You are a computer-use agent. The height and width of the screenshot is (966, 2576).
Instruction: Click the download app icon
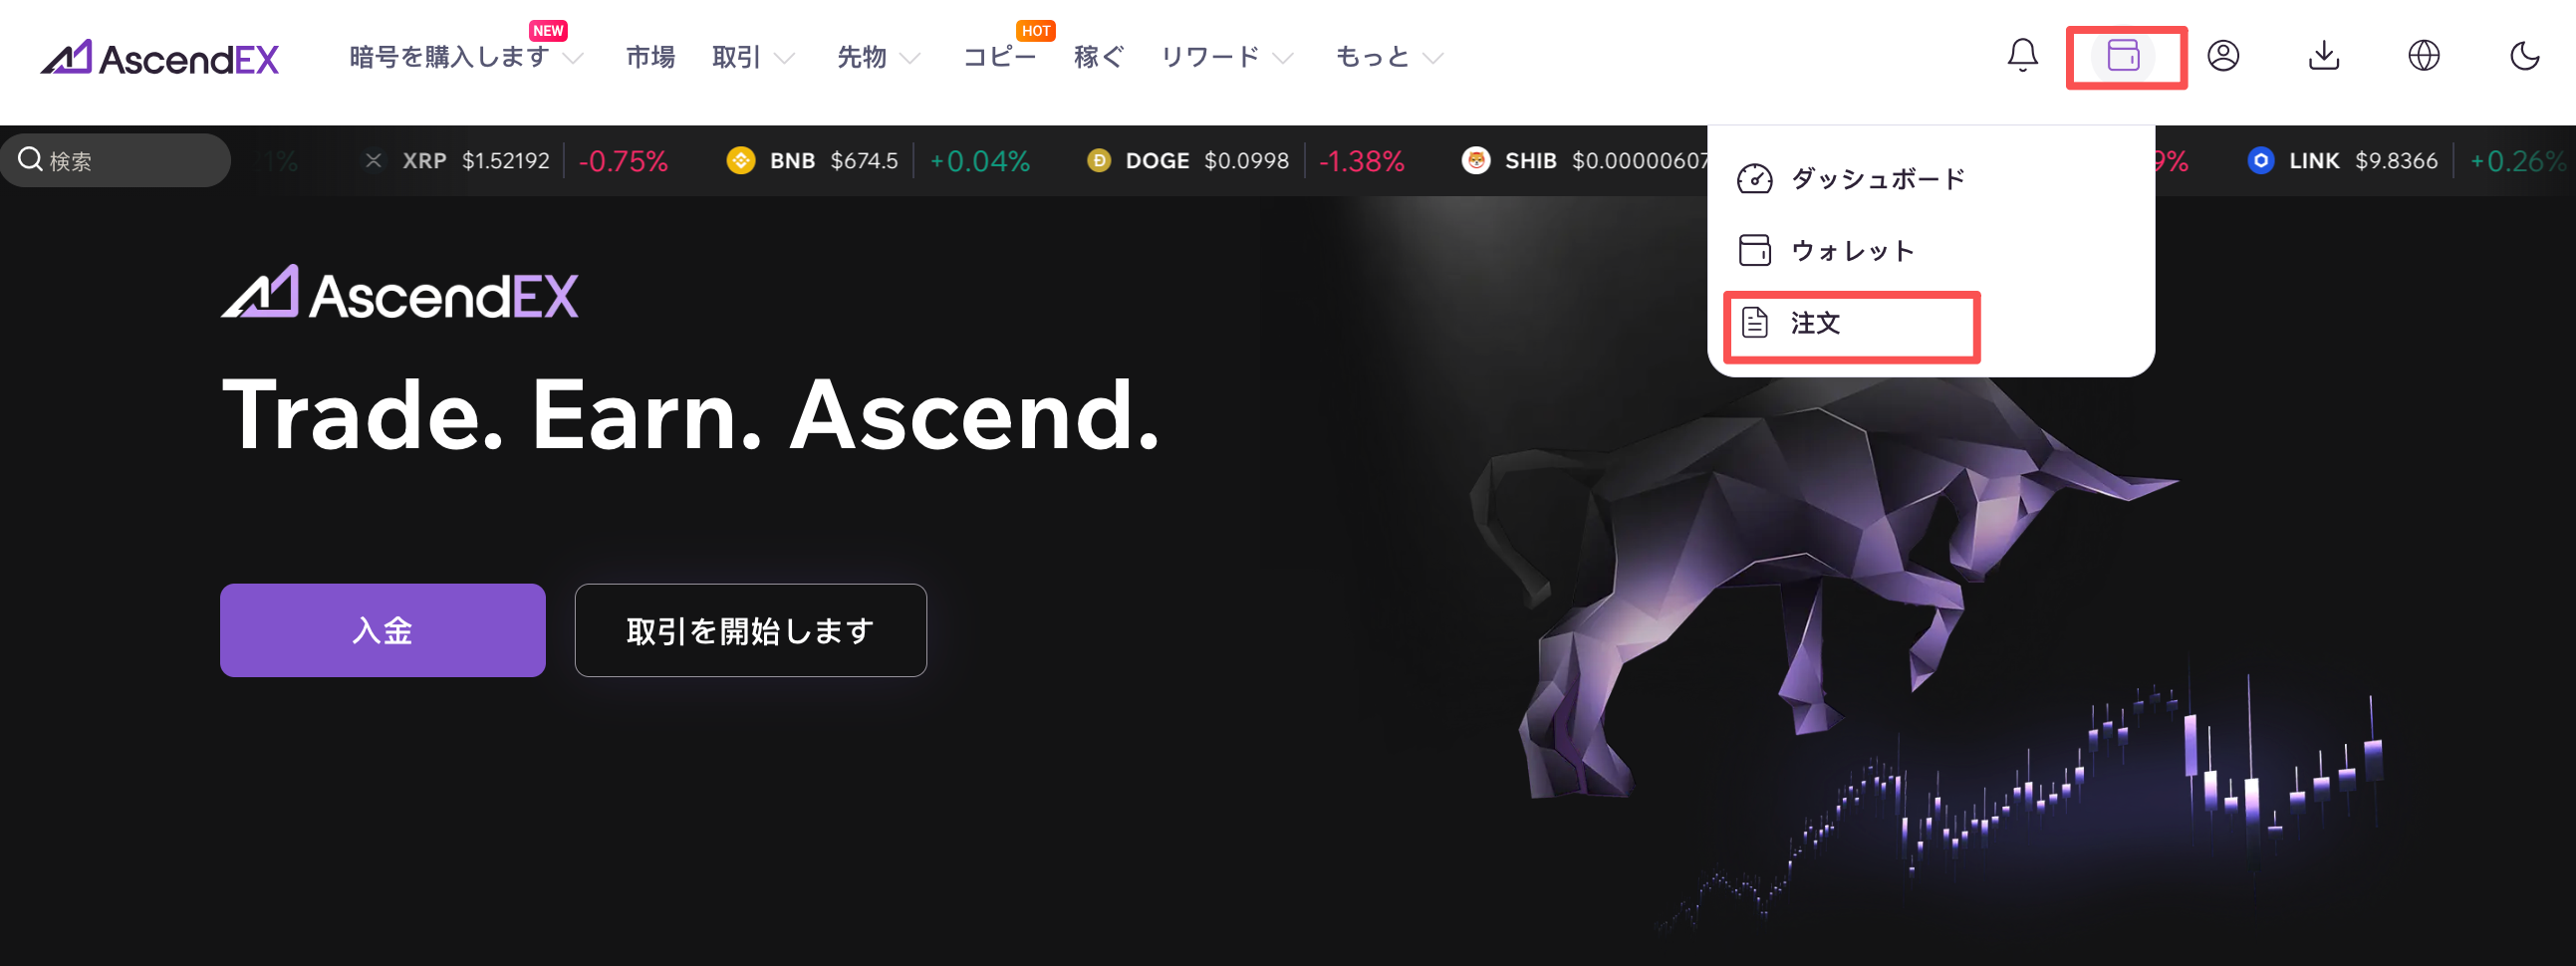click(x=2324, y=55)
